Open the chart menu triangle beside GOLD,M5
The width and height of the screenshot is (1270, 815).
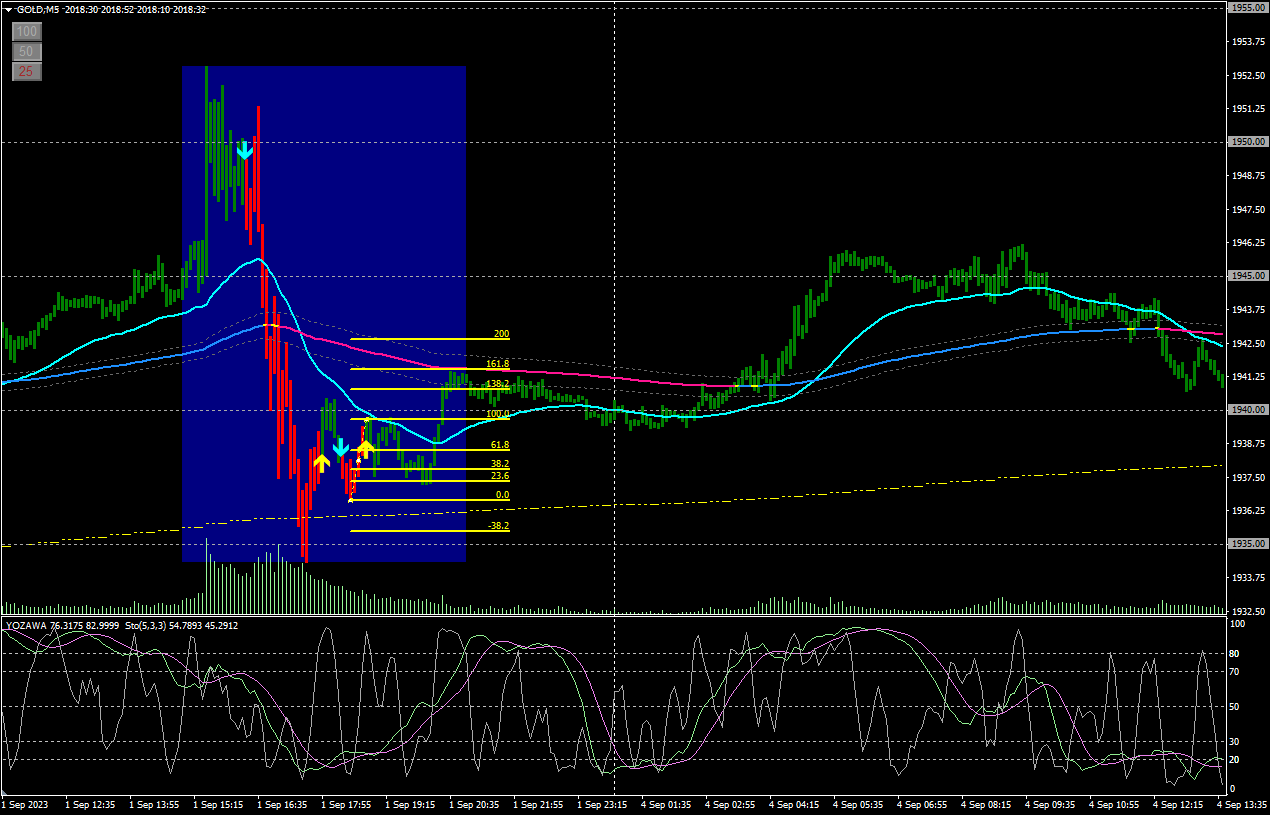pos(8,9)
